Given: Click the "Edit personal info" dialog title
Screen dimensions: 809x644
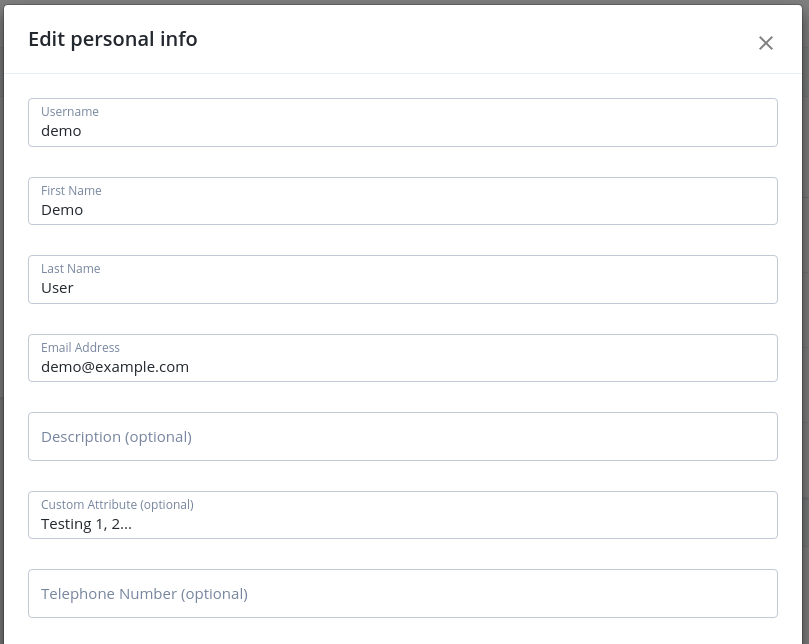Looking at the screenshot, I should pyautogui.click(x=113, y=39).
